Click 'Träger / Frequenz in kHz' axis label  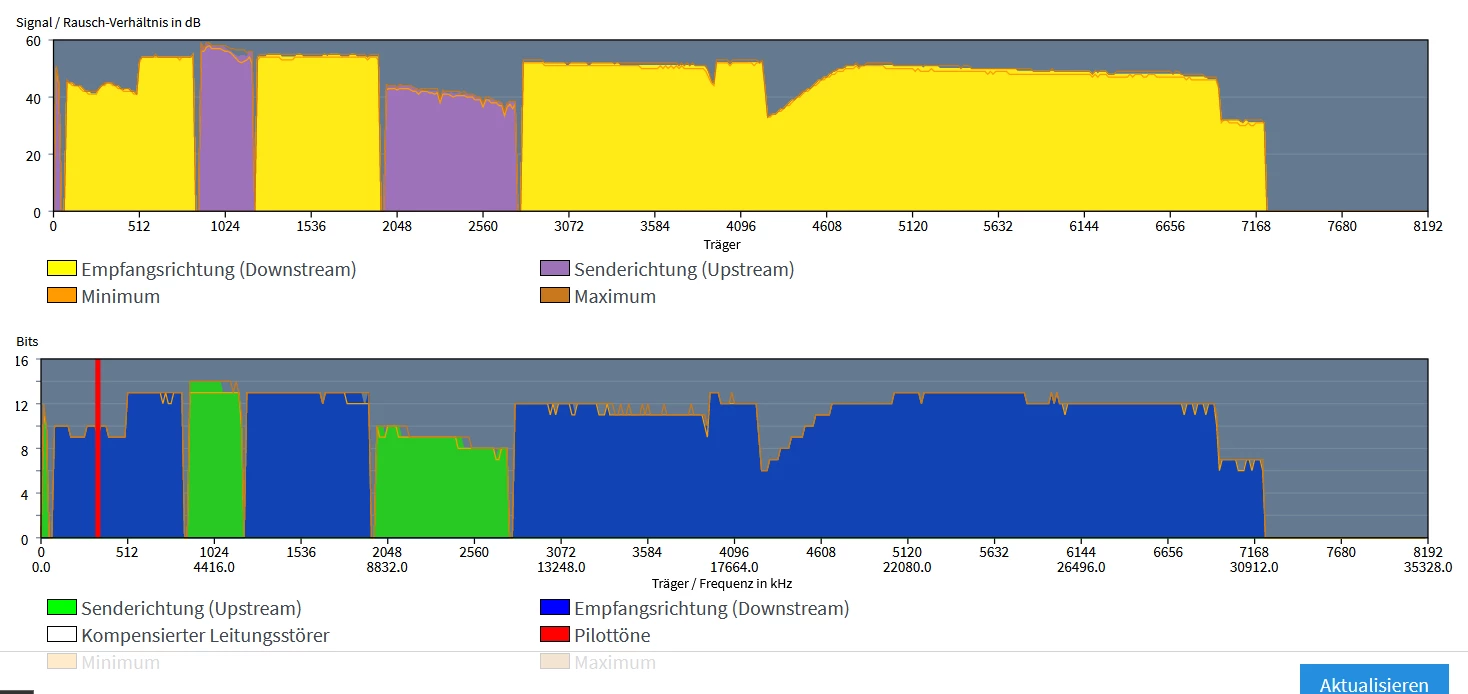click(722, 584)
